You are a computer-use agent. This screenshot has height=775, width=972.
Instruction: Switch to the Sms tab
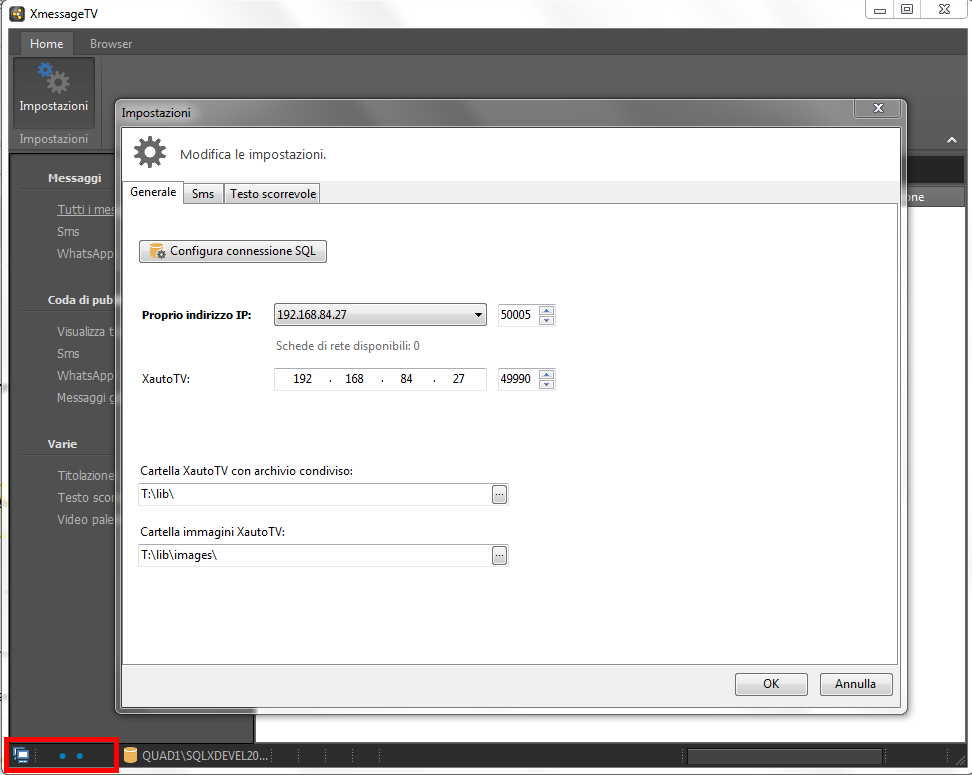pos(203,193)
